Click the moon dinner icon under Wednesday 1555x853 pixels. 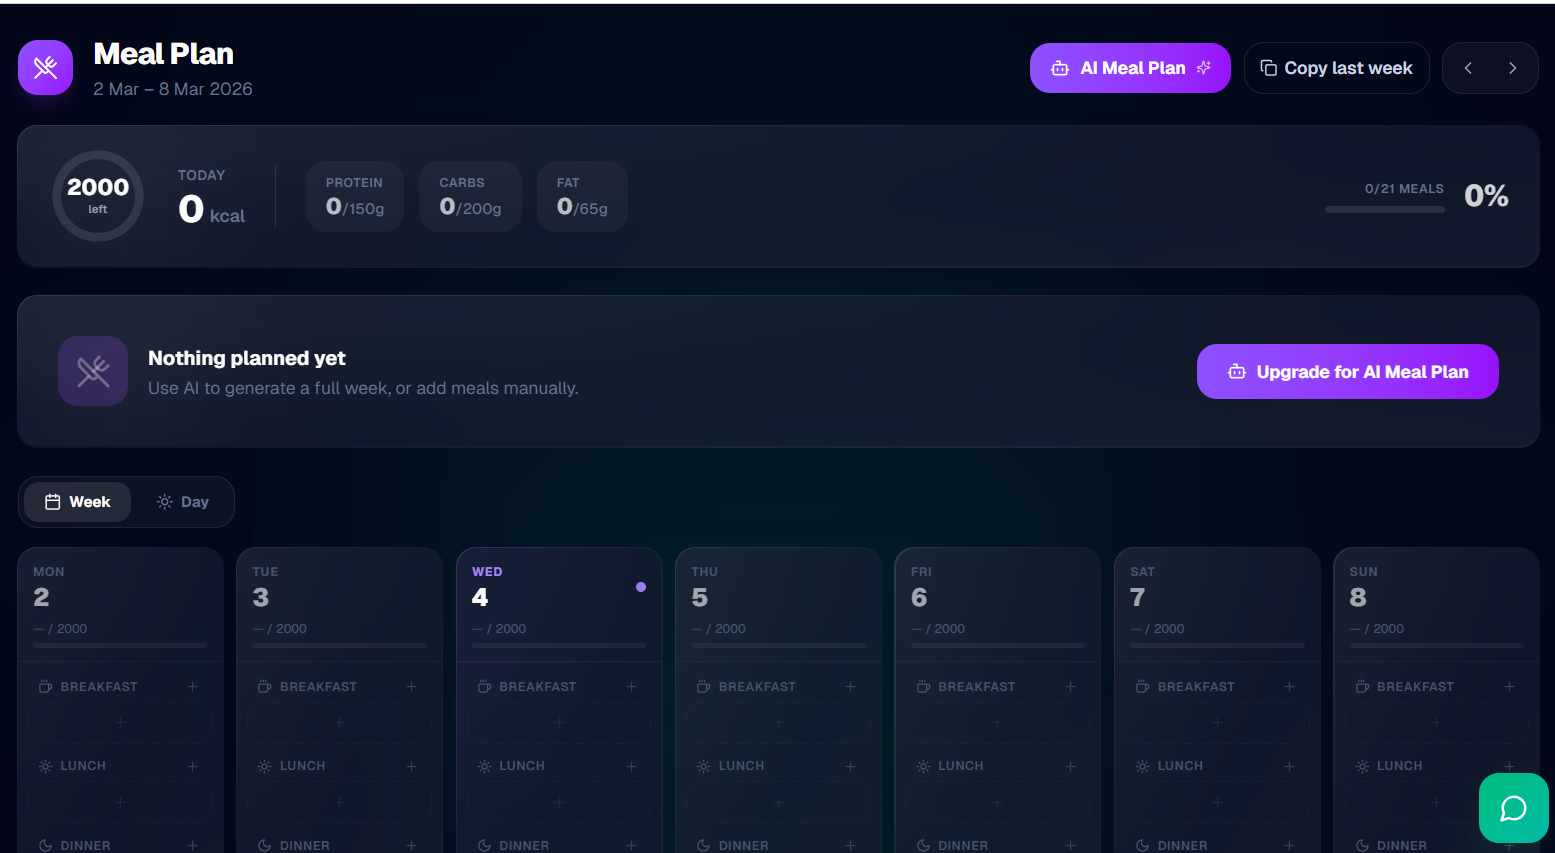485,845
